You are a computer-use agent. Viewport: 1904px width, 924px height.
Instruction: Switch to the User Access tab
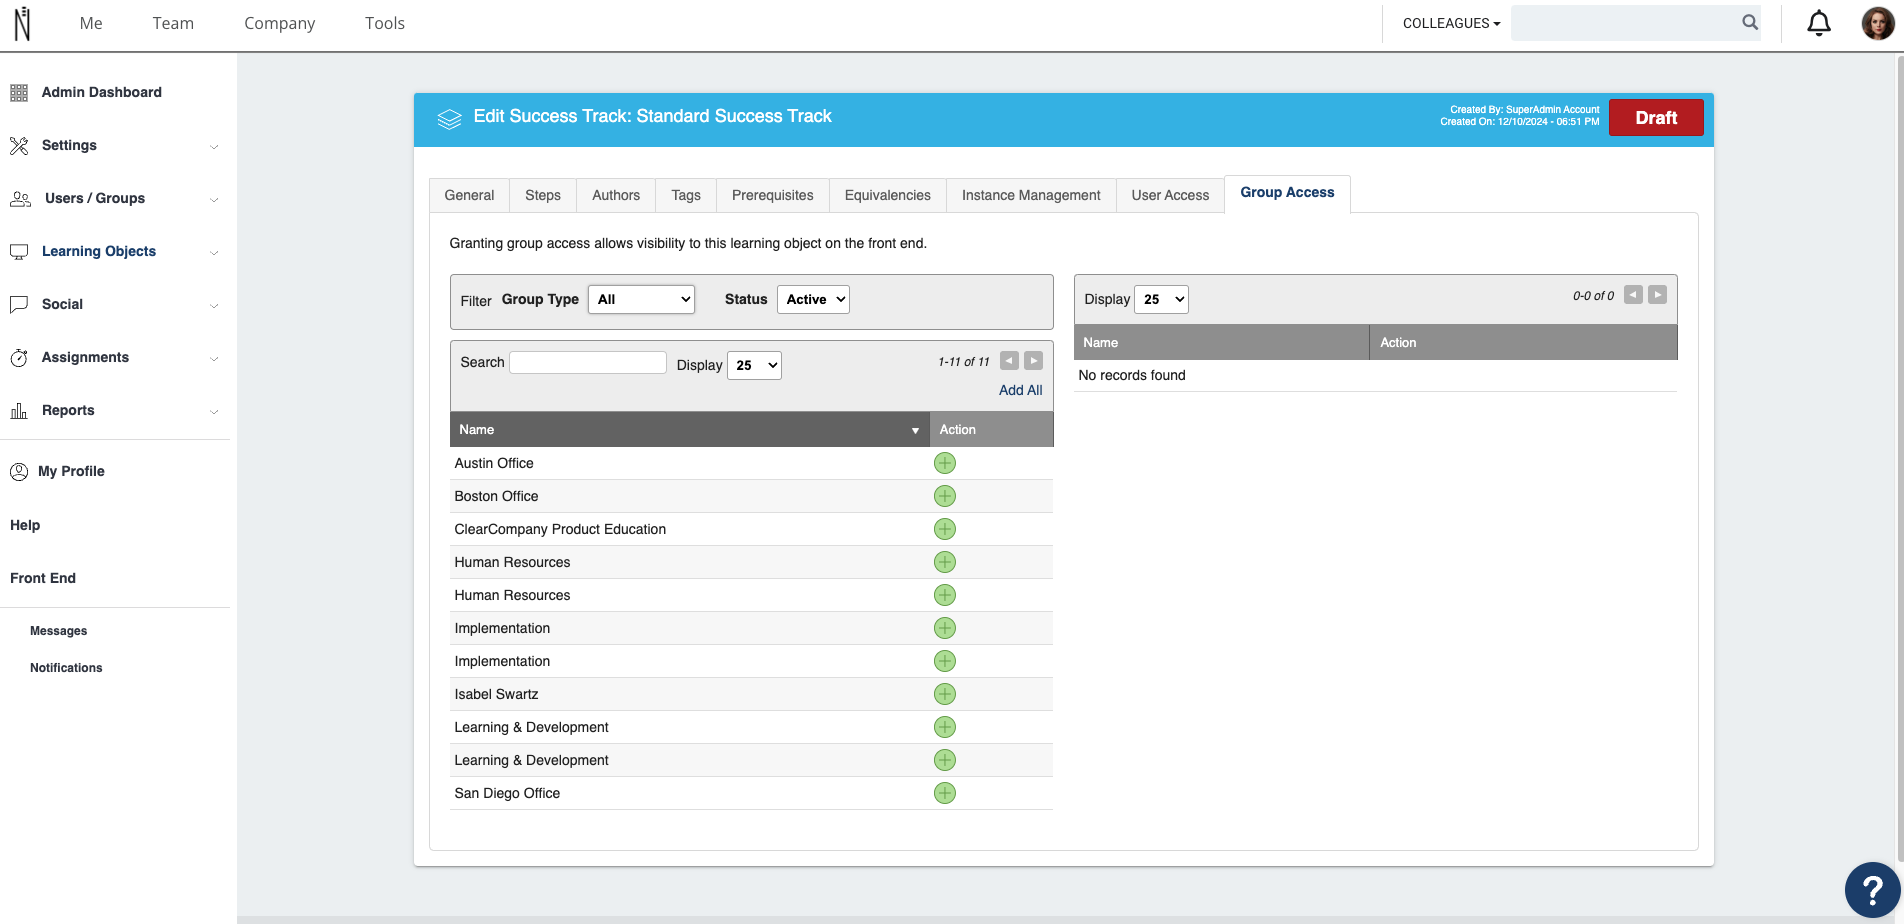1170,195
